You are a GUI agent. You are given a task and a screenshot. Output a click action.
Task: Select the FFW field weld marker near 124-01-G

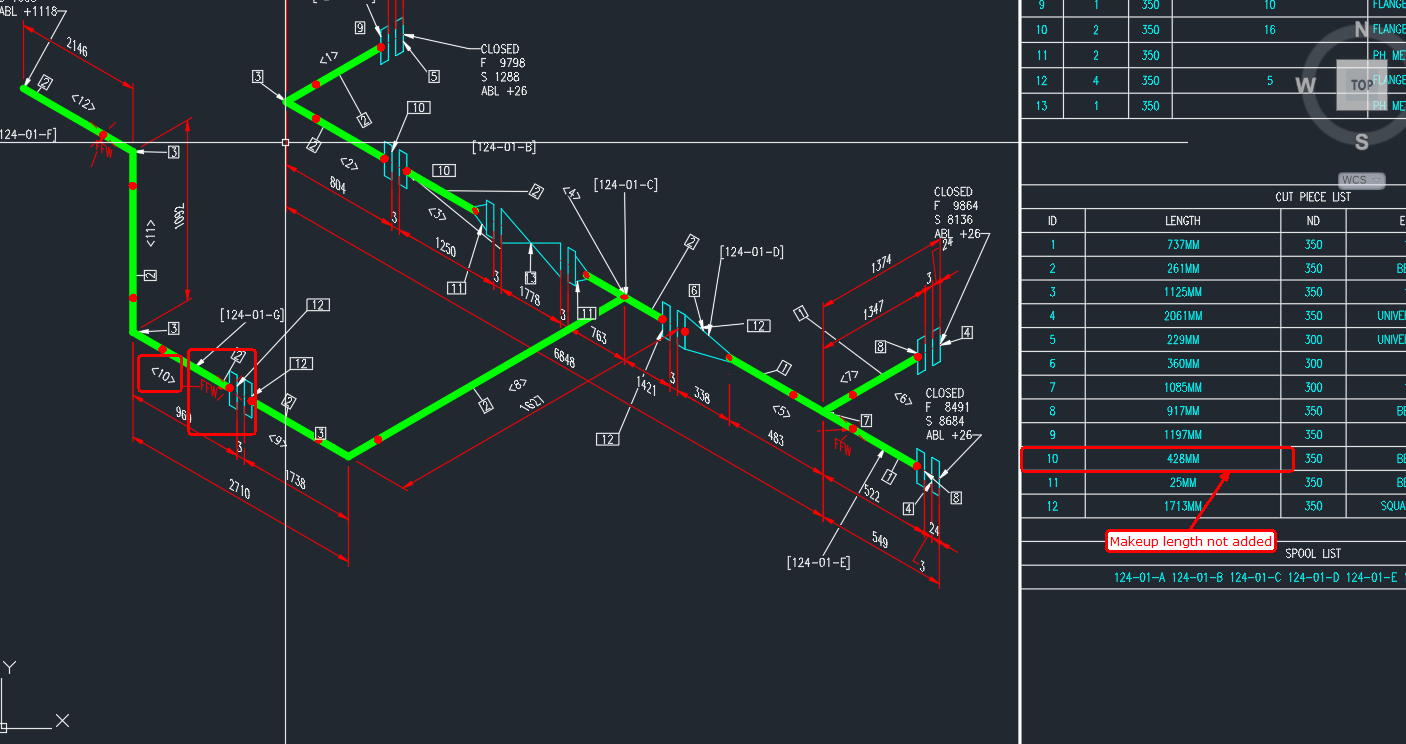click(210, 385)
